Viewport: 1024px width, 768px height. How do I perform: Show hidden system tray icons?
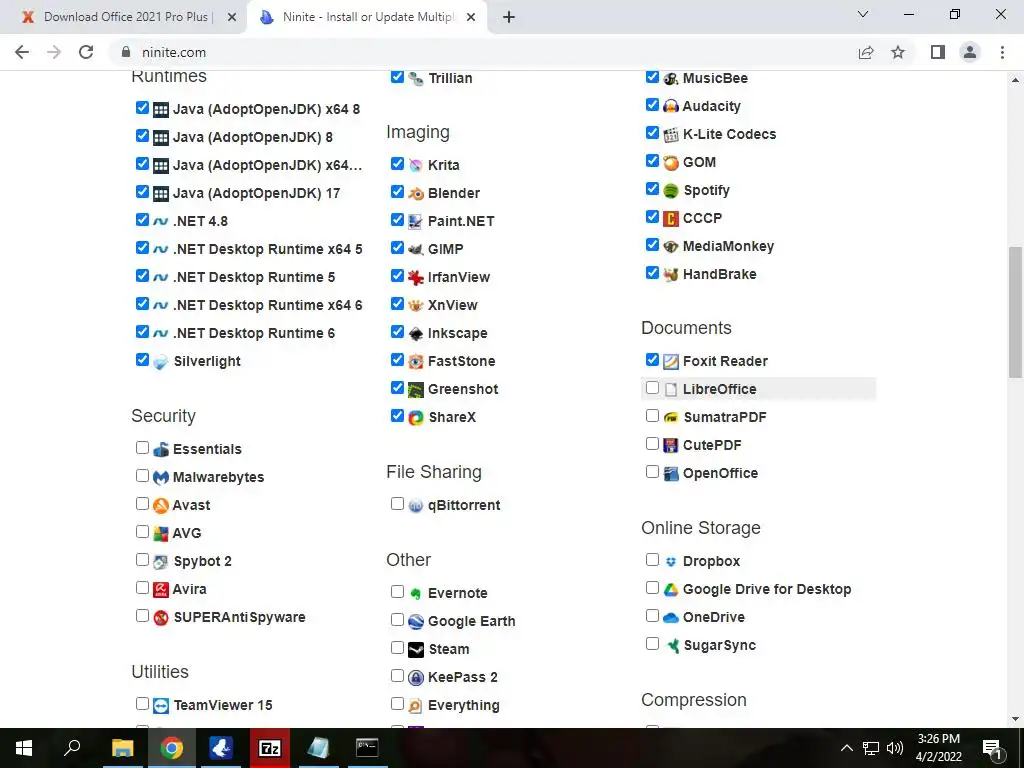846,748
